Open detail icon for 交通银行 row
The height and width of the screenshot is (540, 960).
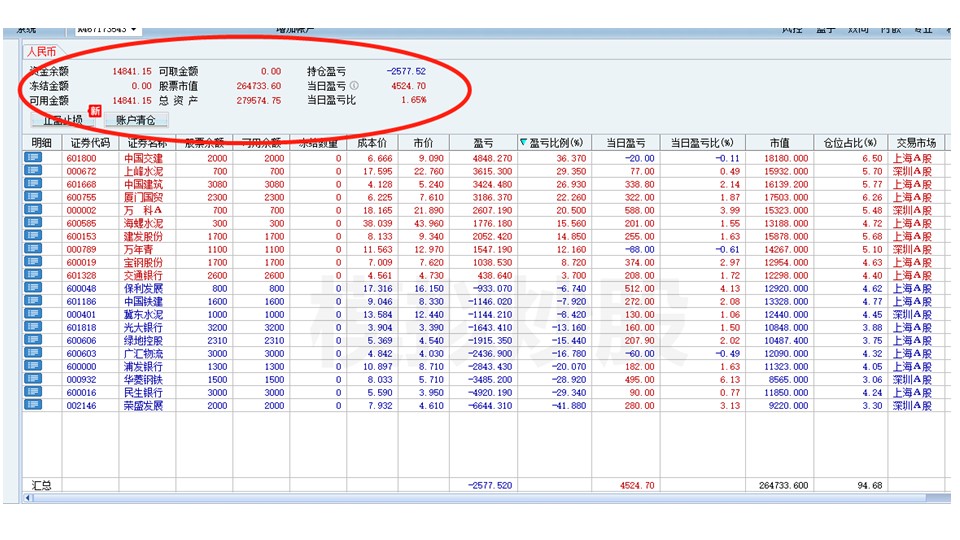pos(33,275)
